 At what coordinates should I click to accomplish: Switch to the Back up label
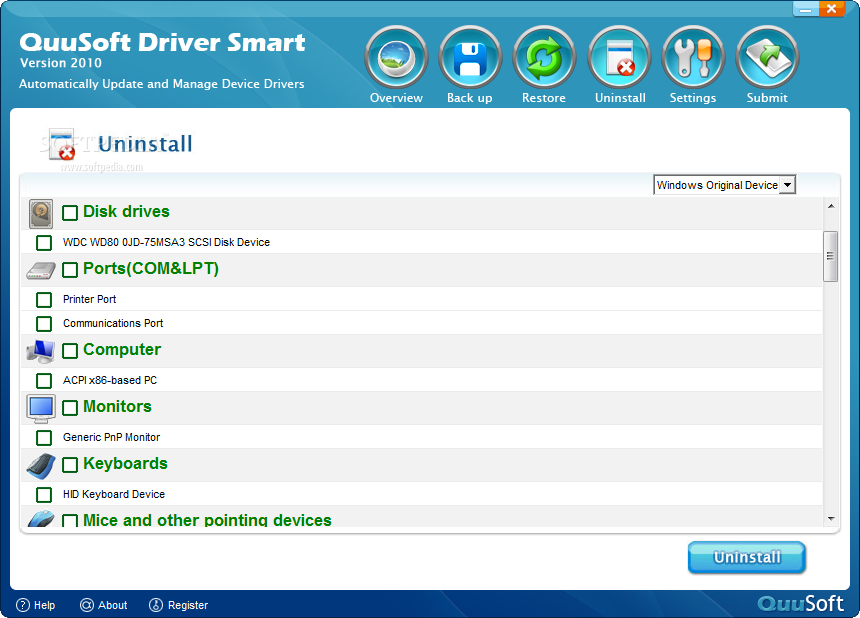pyautogui.click(x=469, y=98)
